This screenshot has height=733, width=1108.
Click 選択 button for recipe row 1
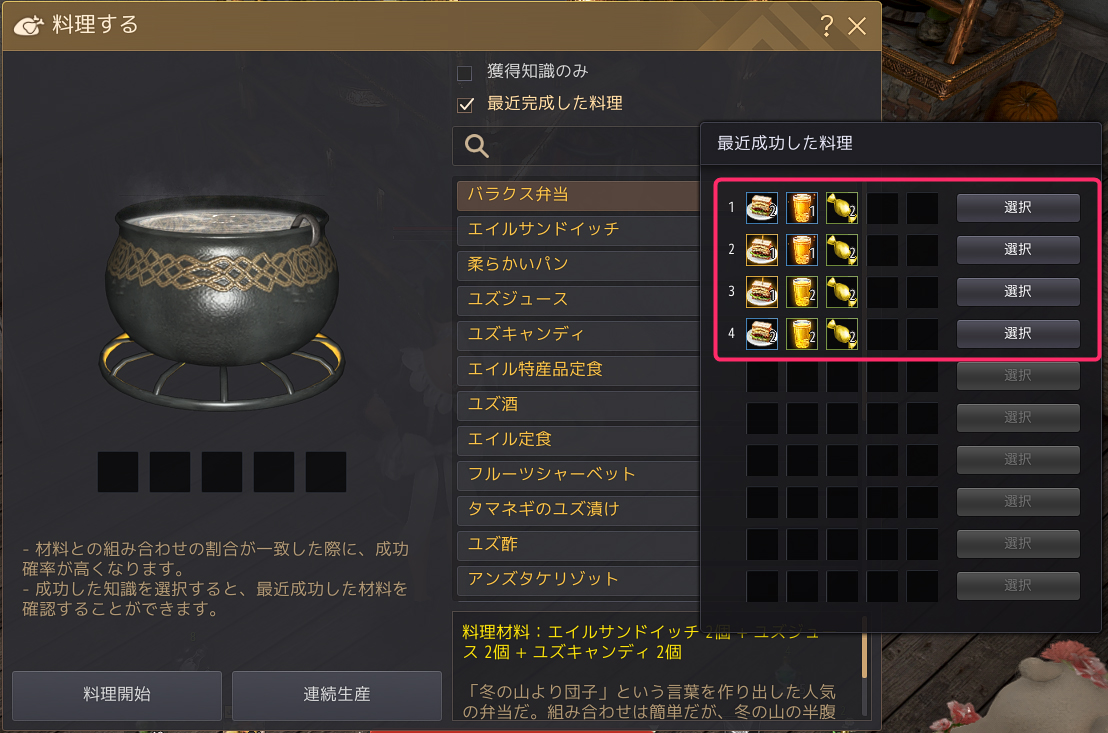point(1018,208)
